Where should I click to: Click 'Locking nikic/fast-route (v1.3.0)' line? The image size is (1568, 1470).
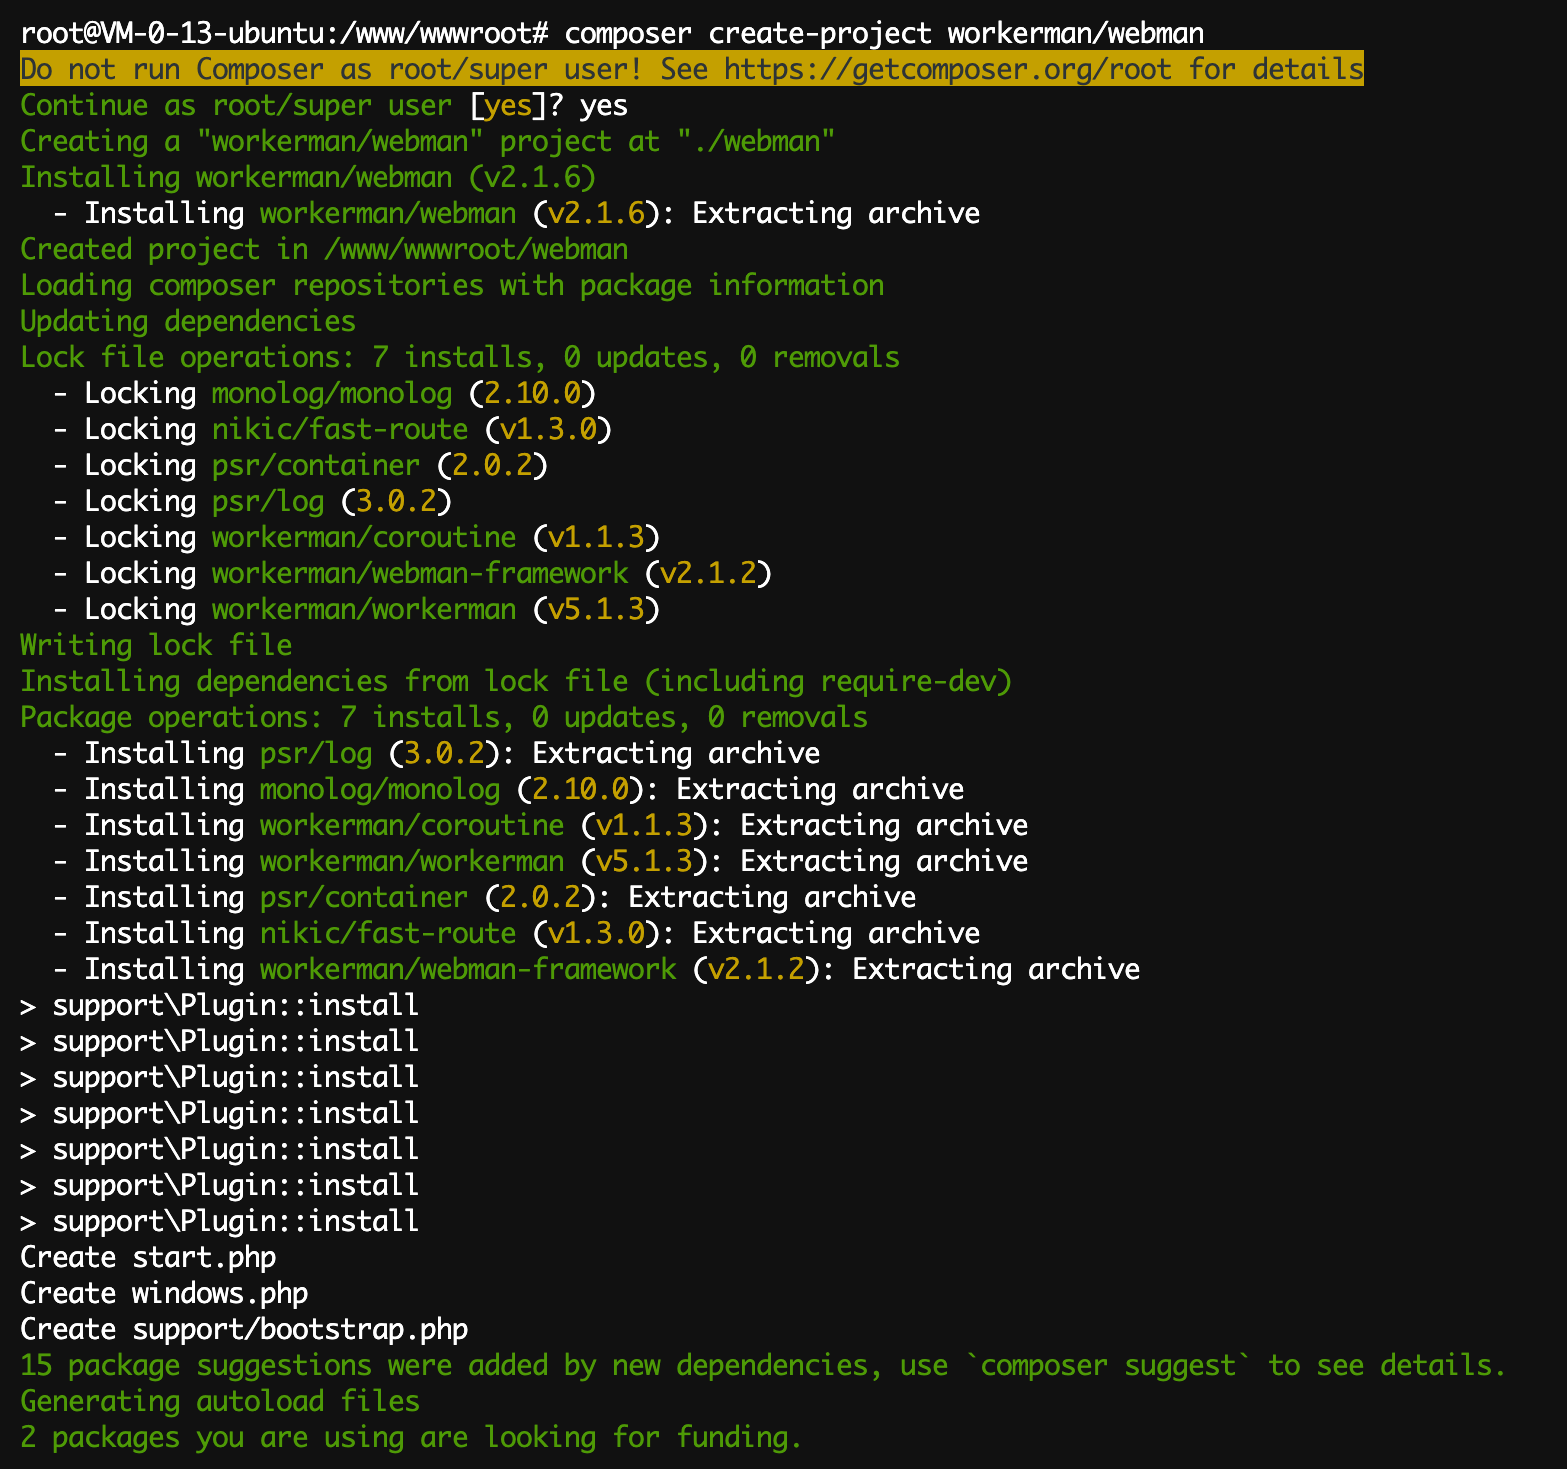332,430
